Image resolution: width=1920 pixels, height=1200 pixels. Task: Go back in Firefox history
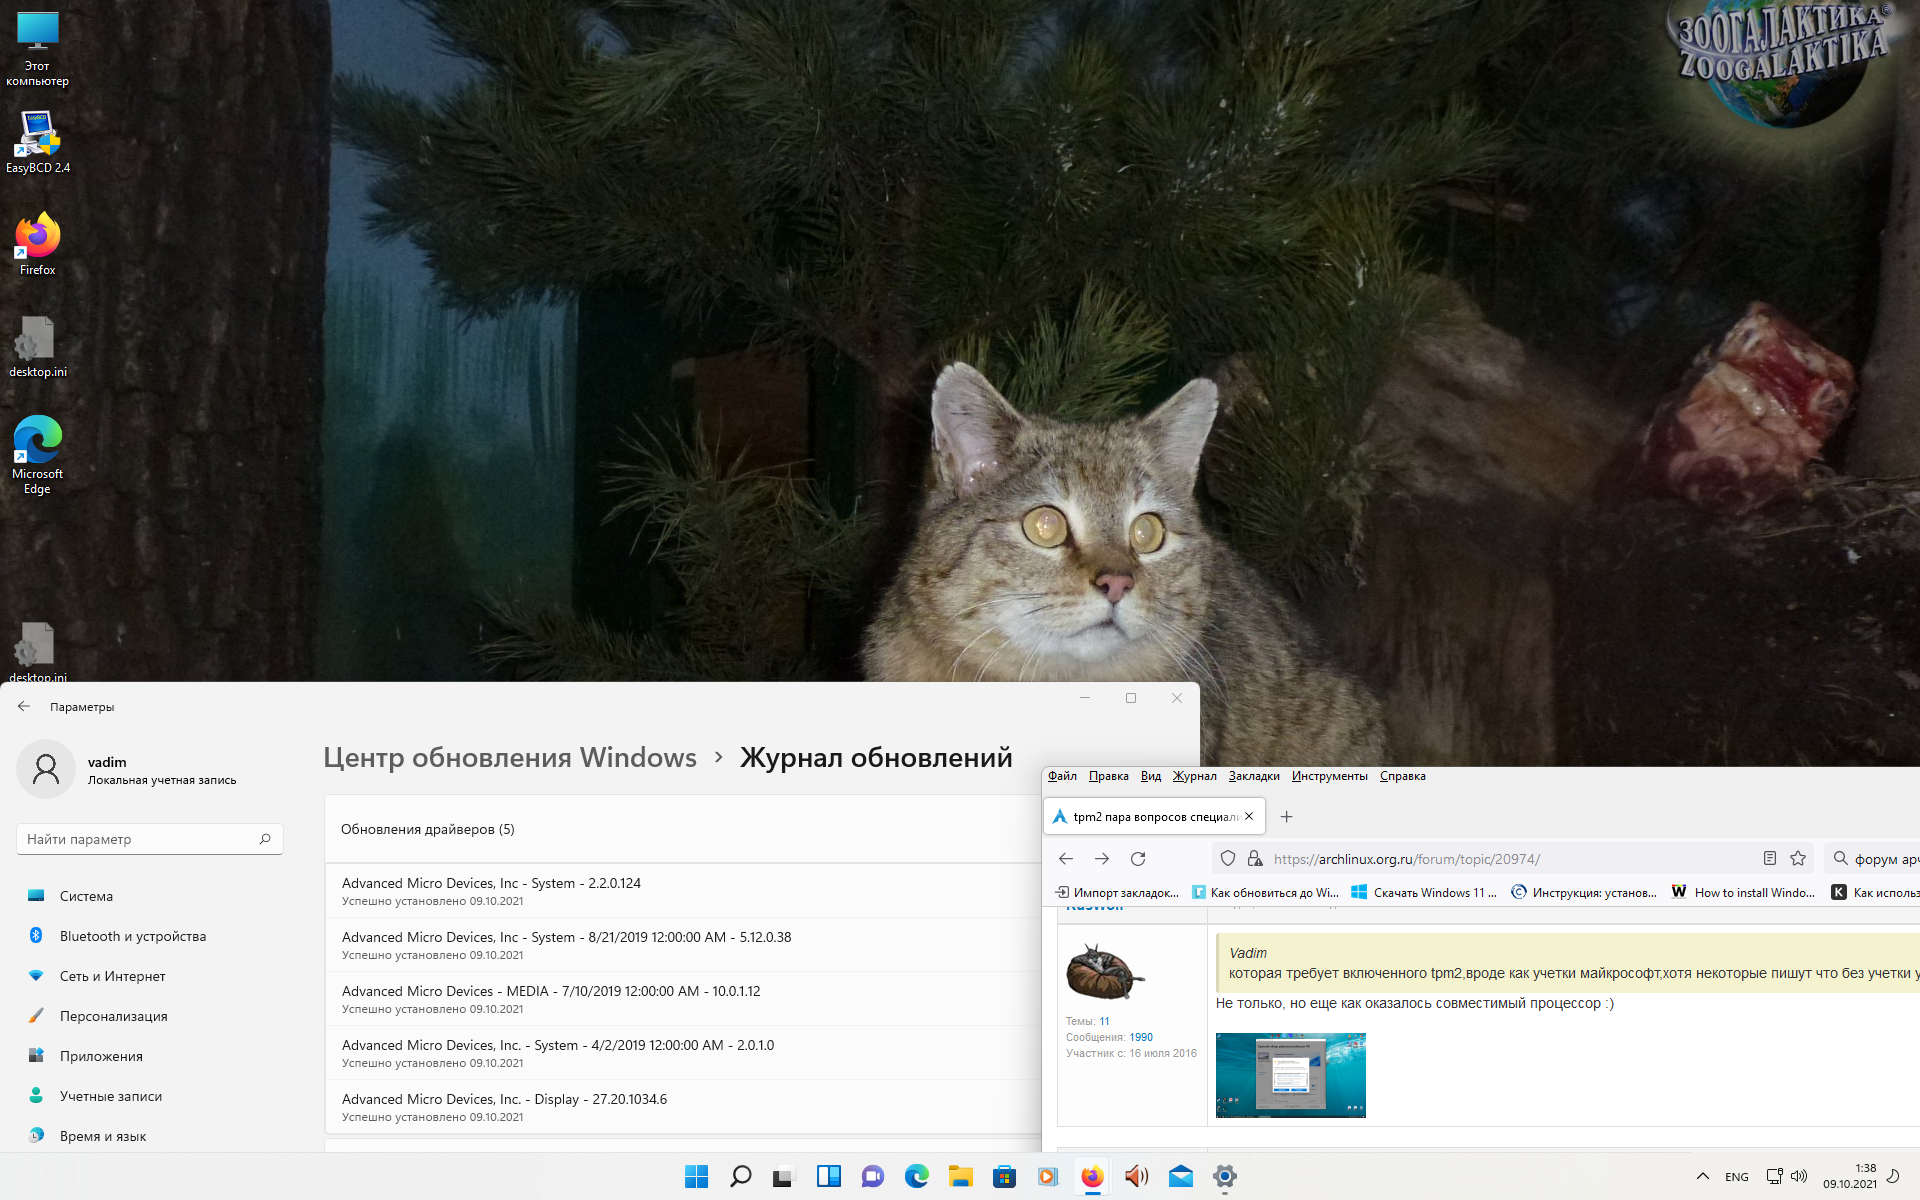[1066, 859]
